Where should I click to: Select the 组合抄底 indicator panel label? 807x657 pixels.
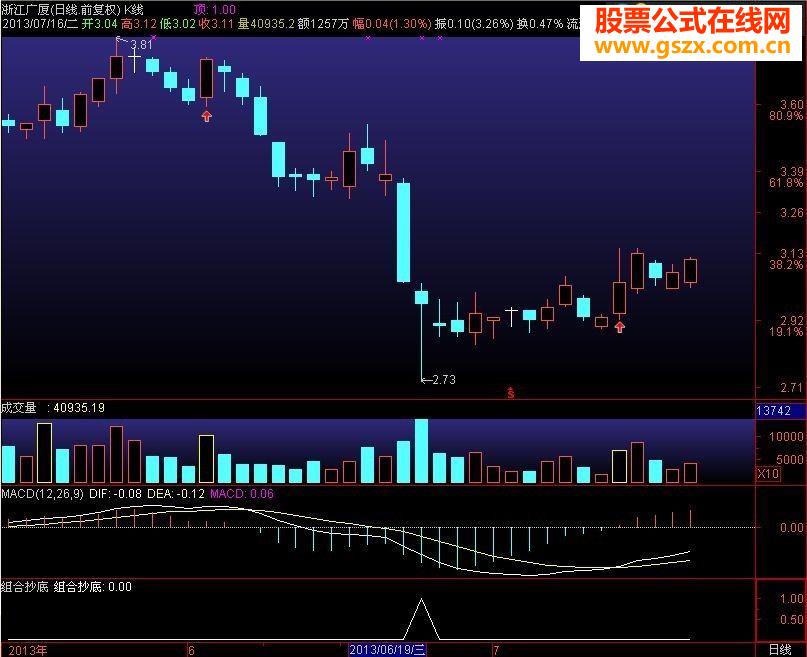pos(25,587)
